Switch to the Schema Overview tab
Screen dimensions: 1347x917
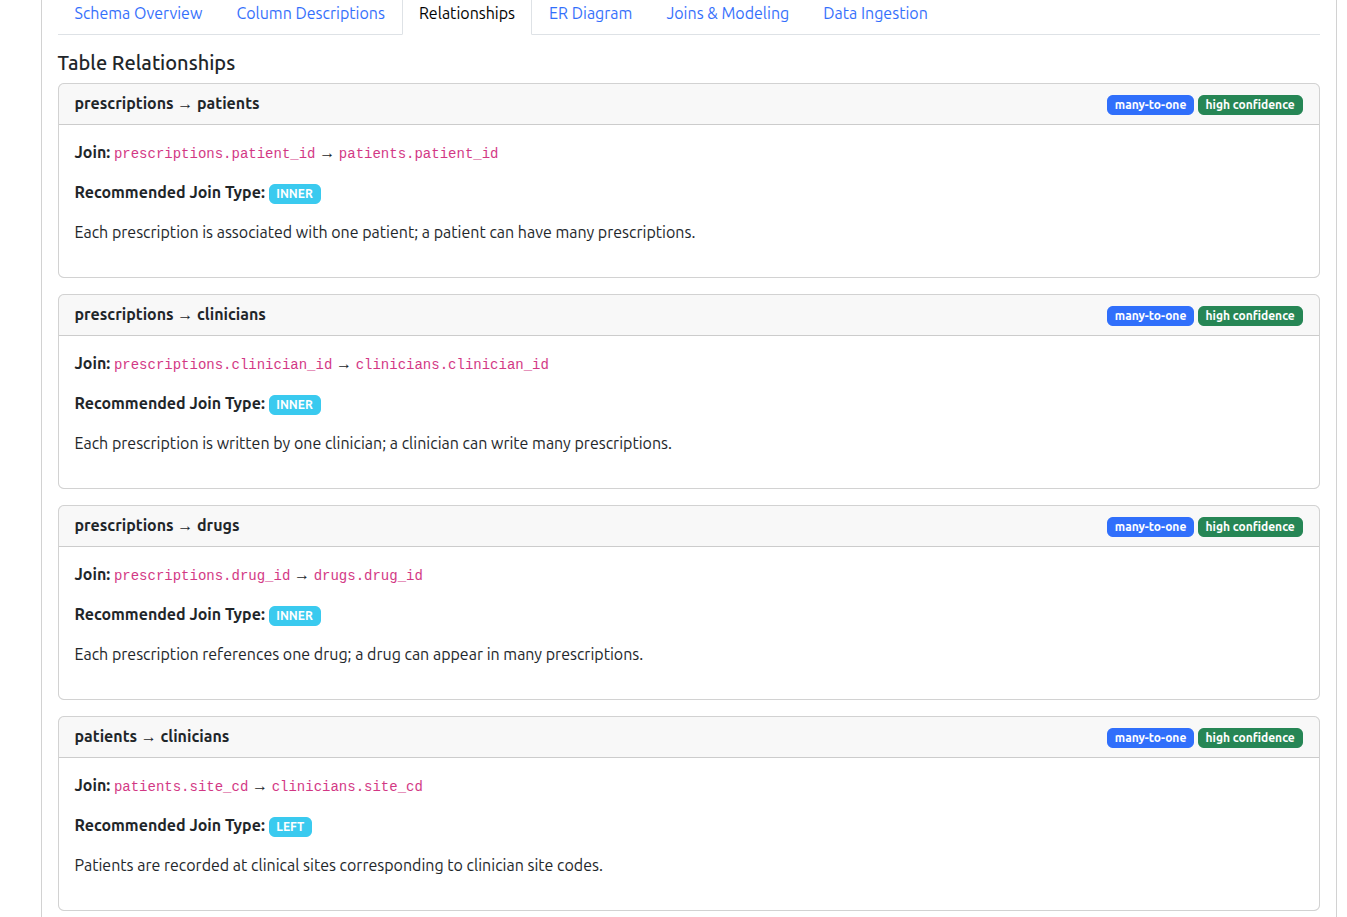(138, 14)
